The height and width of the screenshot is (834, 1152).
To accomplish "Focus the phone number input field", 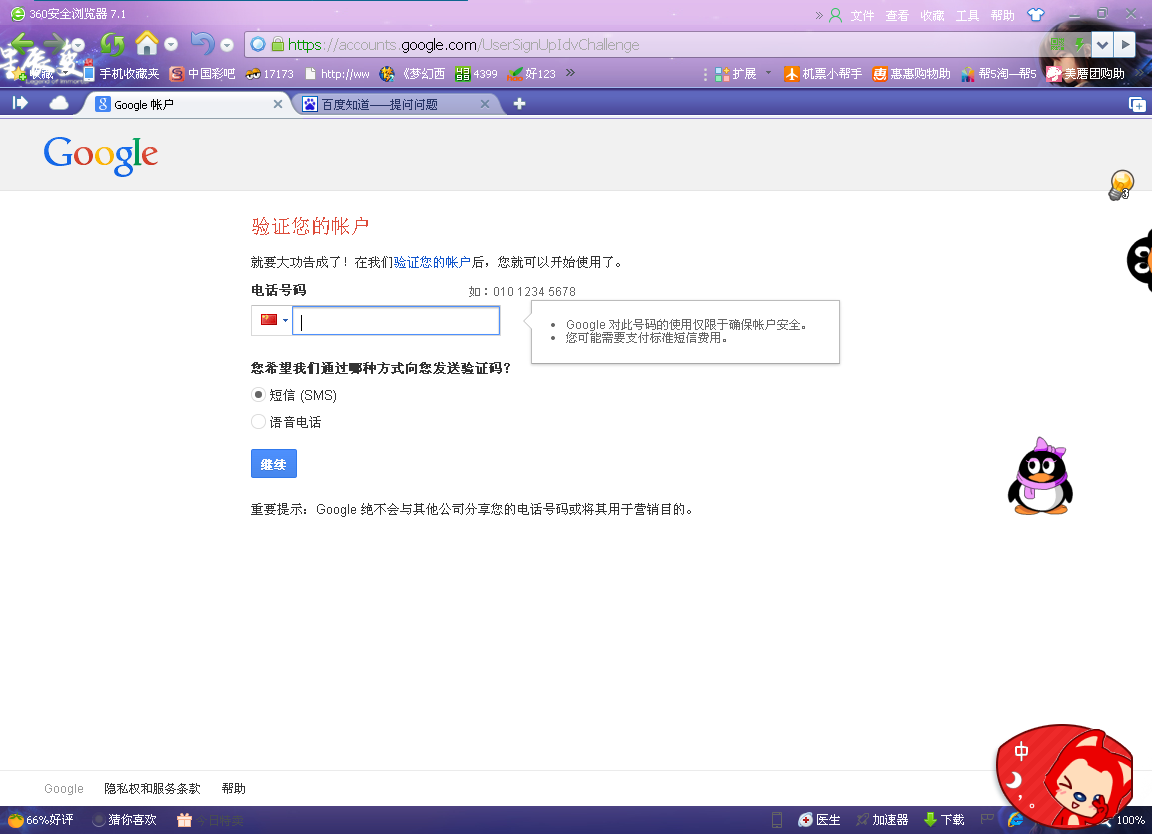I will click(396, 321).
